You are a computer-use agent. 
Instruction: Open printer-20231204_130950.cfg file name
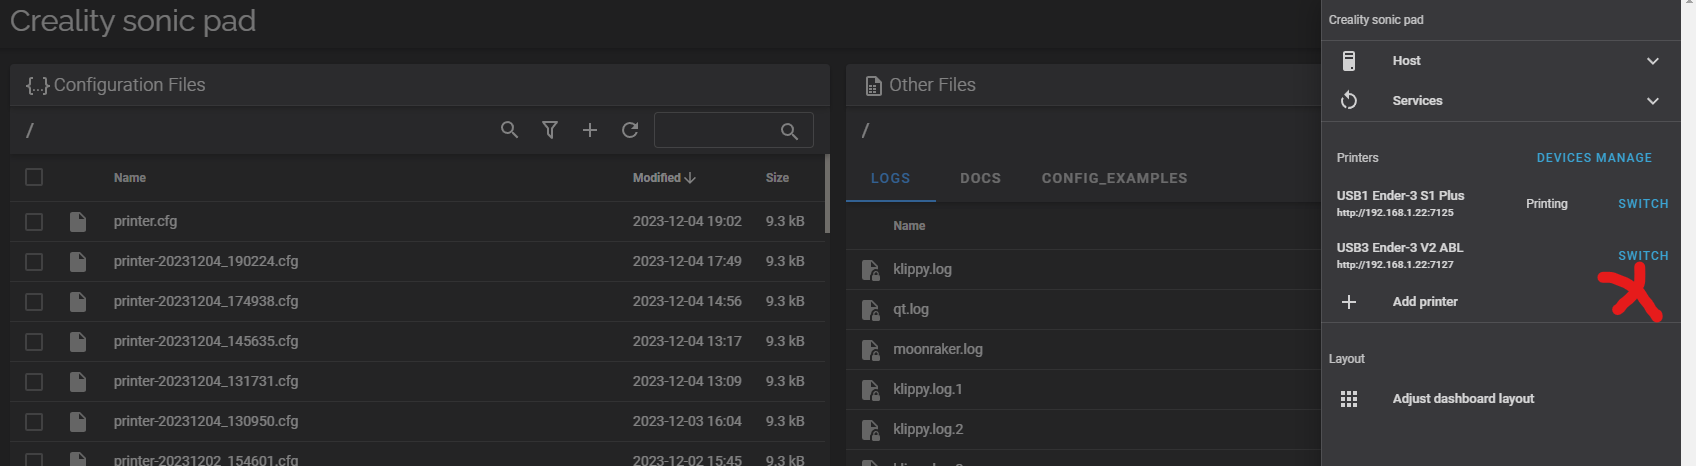pyautogui.click(x=206, y=421)
